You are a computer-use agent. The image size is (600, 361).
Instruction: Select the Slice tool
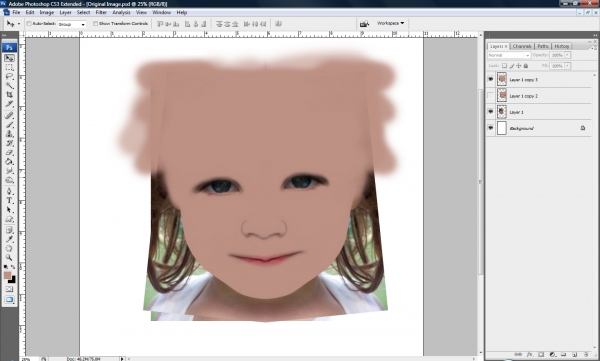[x=9, y=104]
